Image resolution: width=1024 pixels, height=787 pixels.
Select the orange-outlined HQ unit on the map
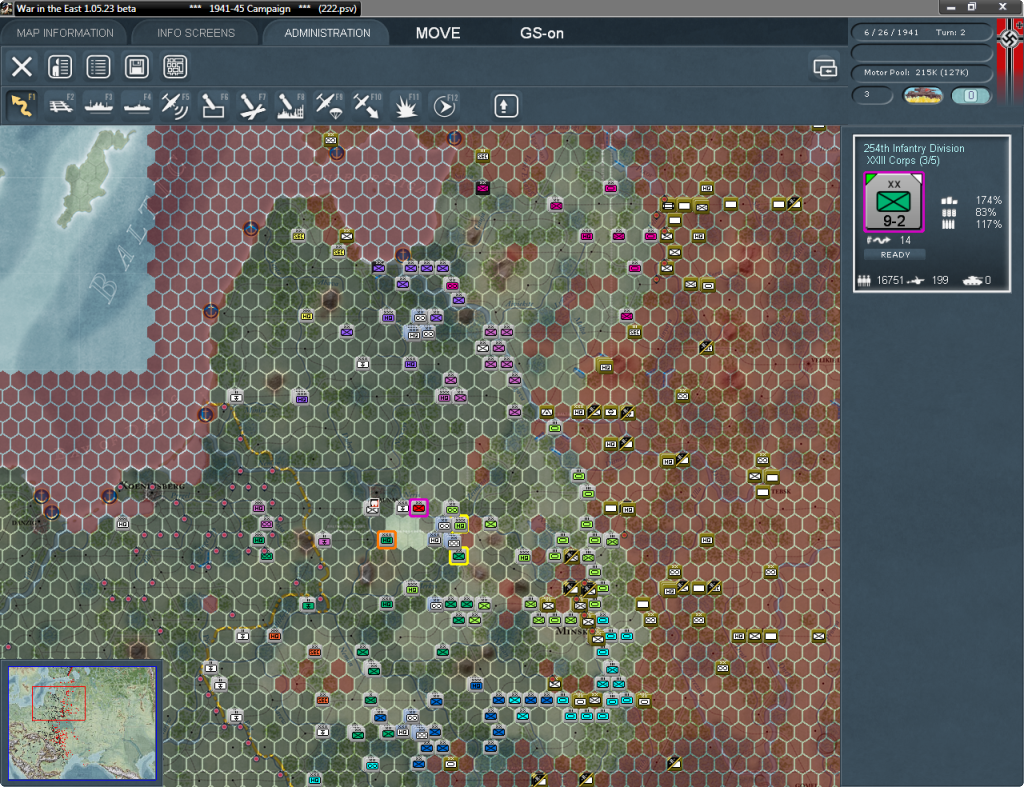tap(387, 539)
